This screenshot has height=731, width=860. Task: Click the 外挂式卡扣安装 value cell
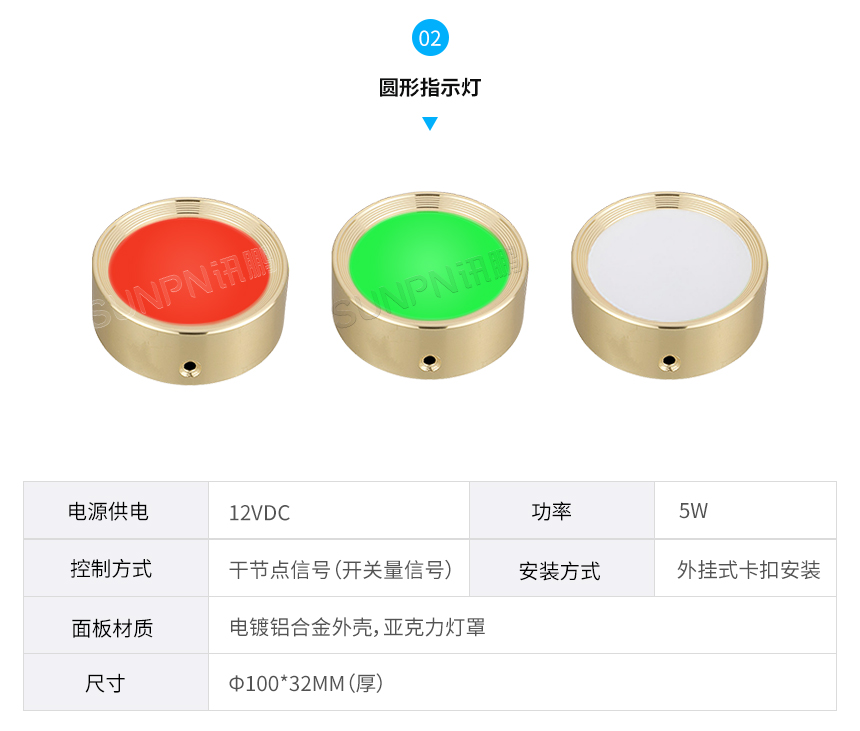(745, 568)
